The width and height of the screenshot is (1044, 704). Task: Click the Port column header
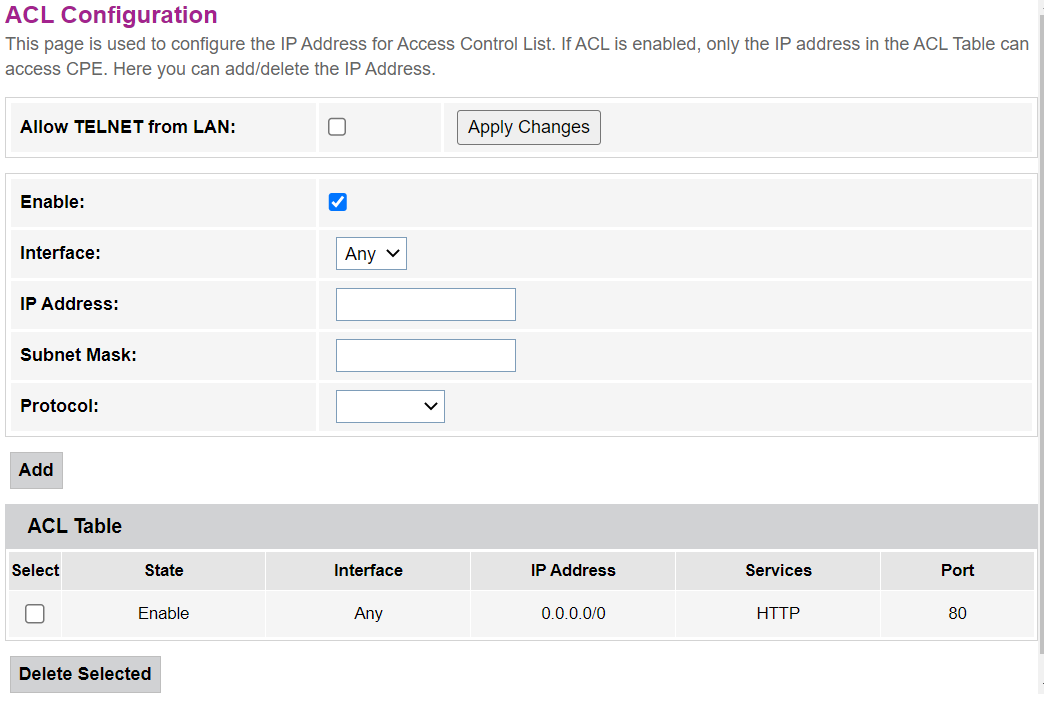pos(957,570)
